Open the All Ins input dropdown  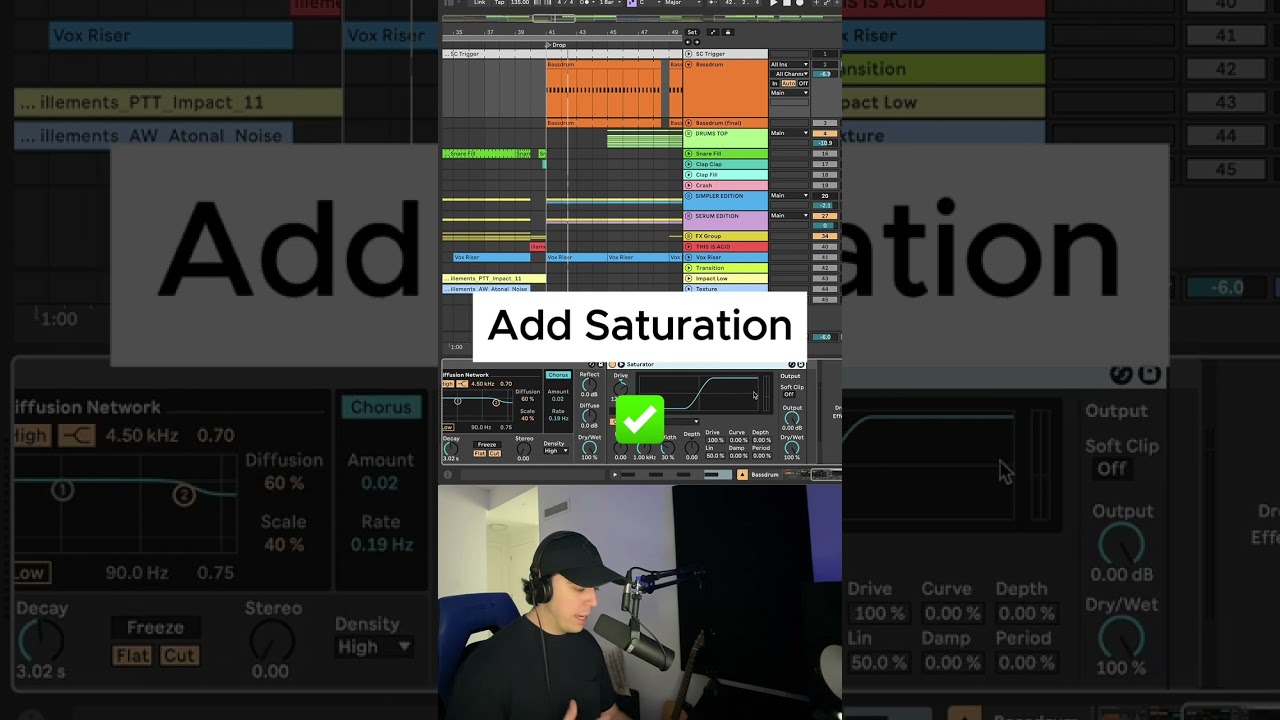pos(789,64)
